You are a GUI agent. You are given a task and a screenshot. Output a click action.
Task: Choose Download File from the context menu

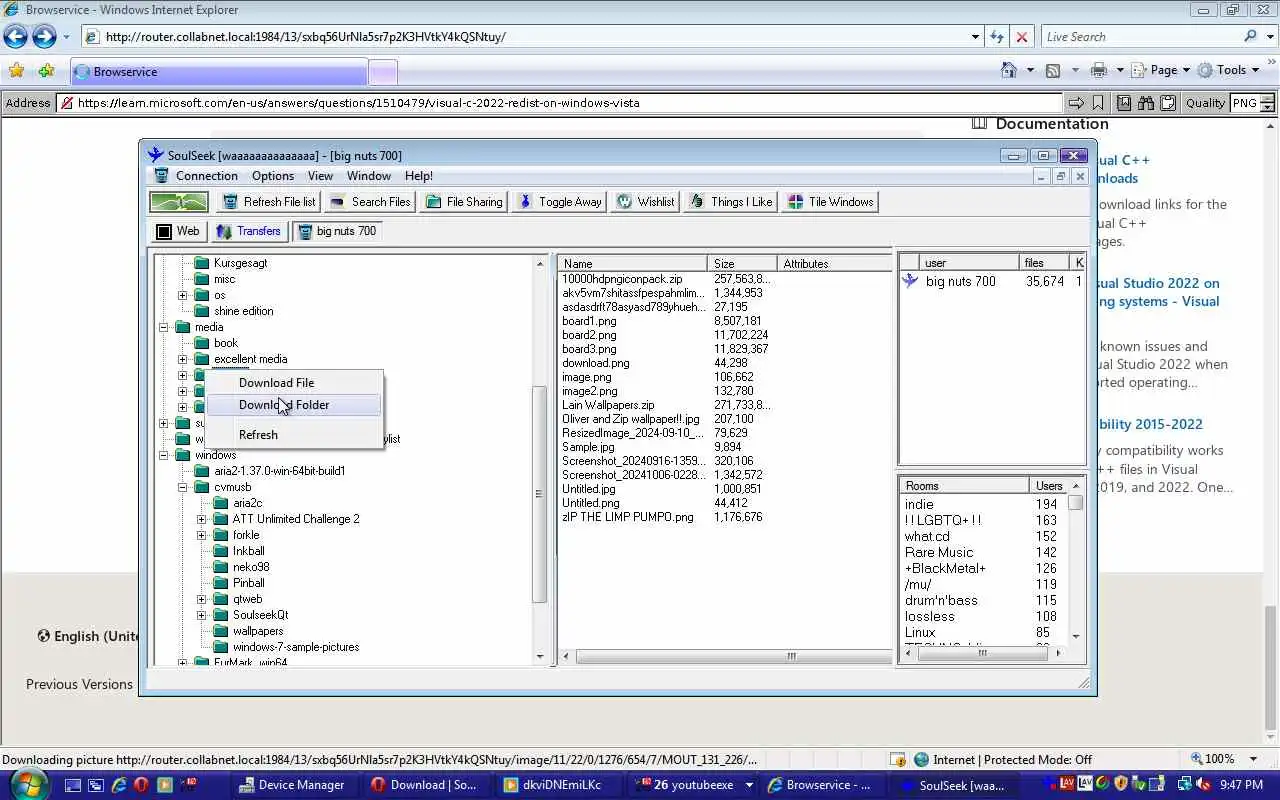294,383
